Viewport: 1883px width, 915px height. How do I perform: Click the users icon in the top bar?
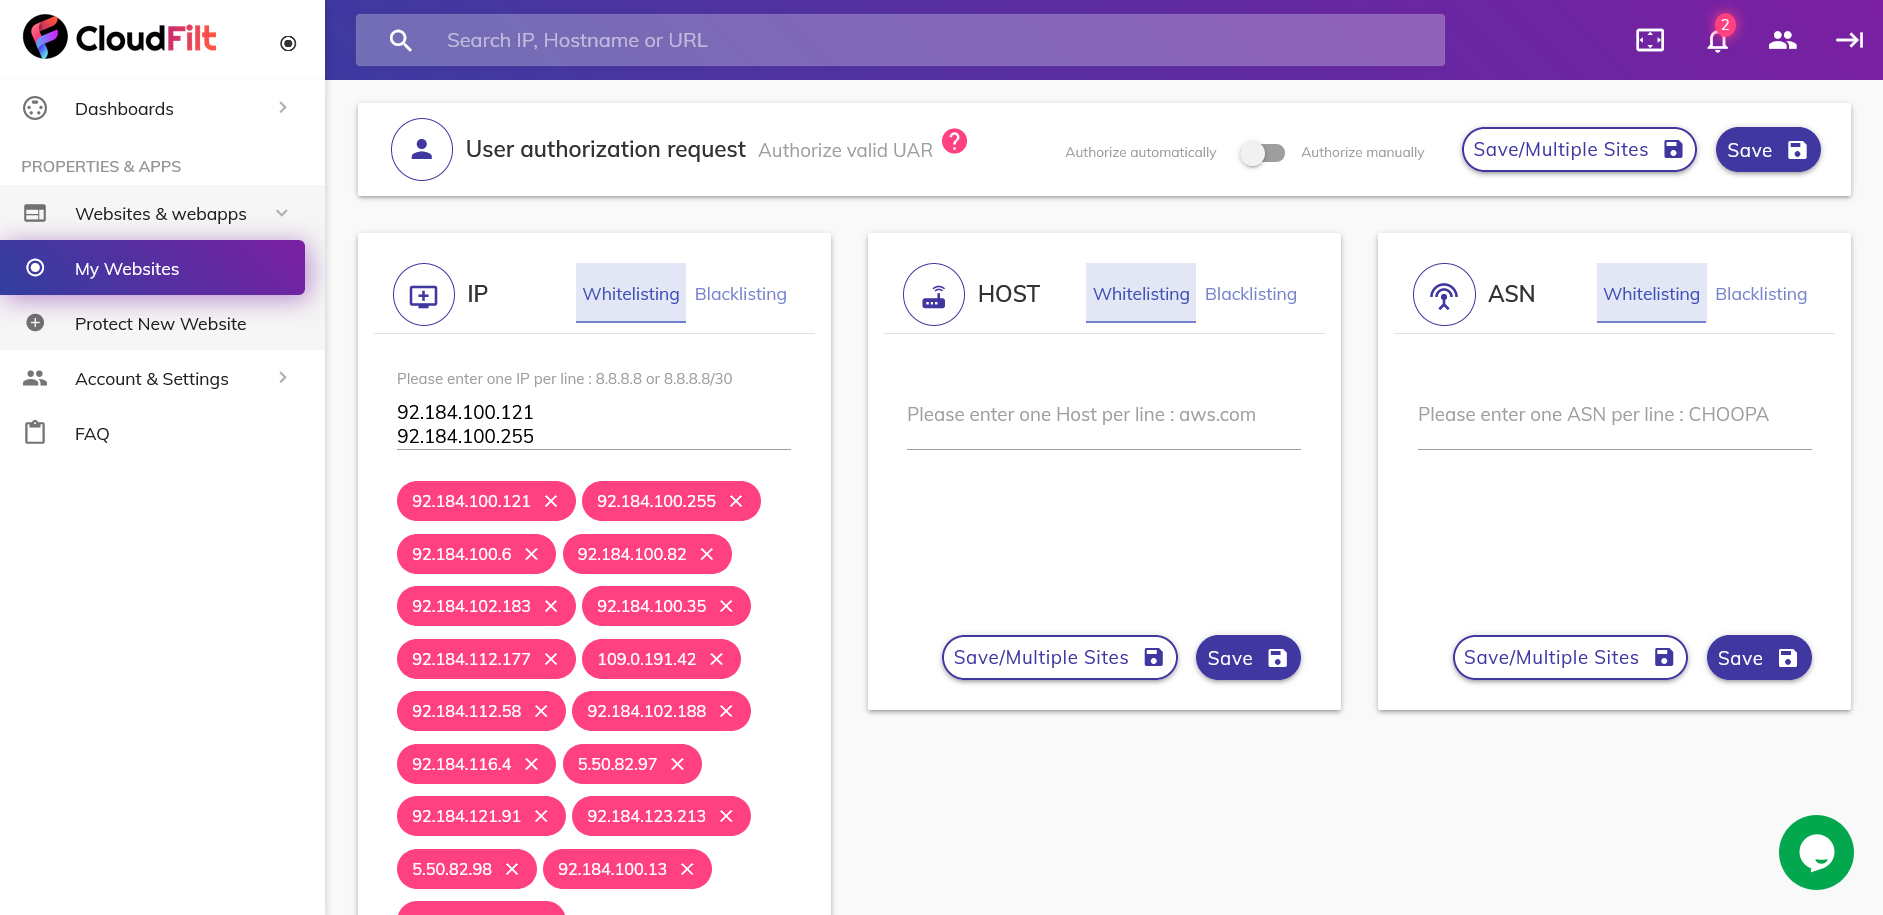[1782, 40]
